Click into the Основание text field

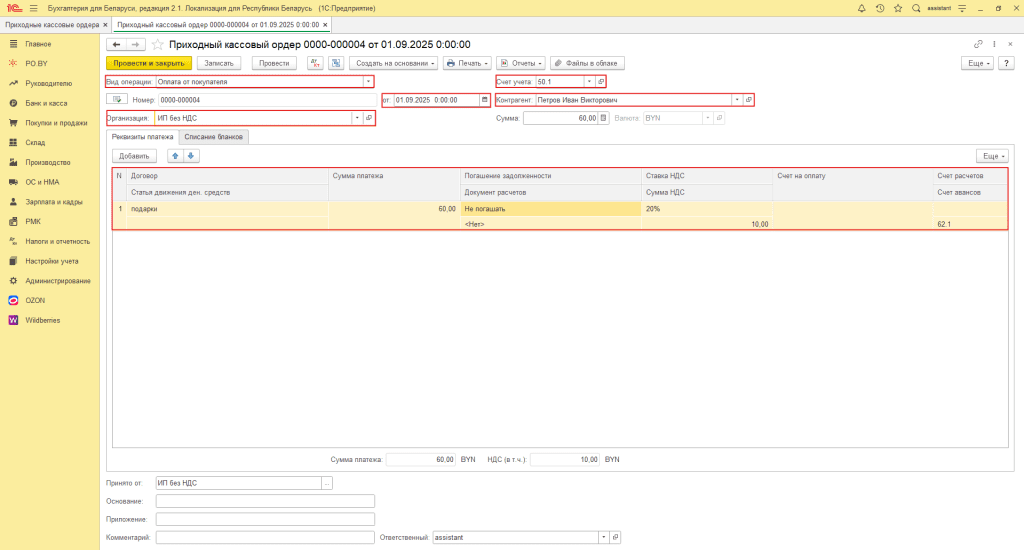(265, 501)
